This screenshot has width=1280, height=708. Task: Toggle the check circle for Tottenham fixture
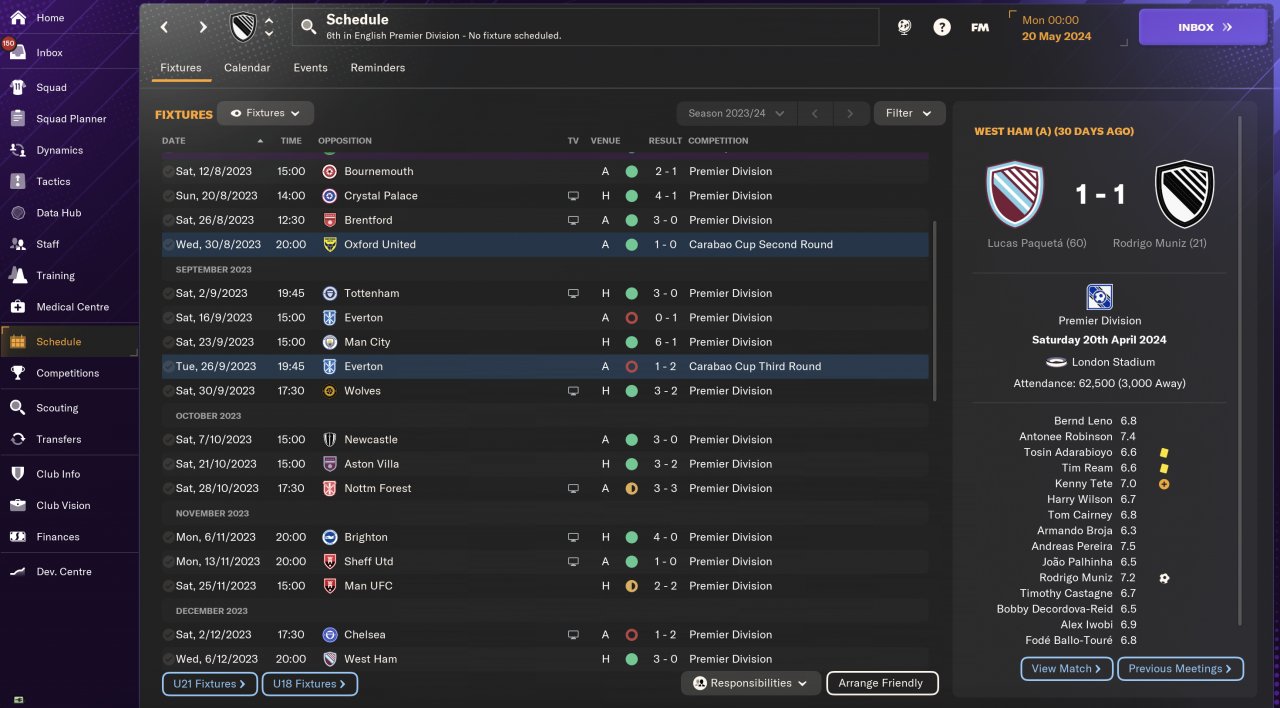tap(168, 294)
